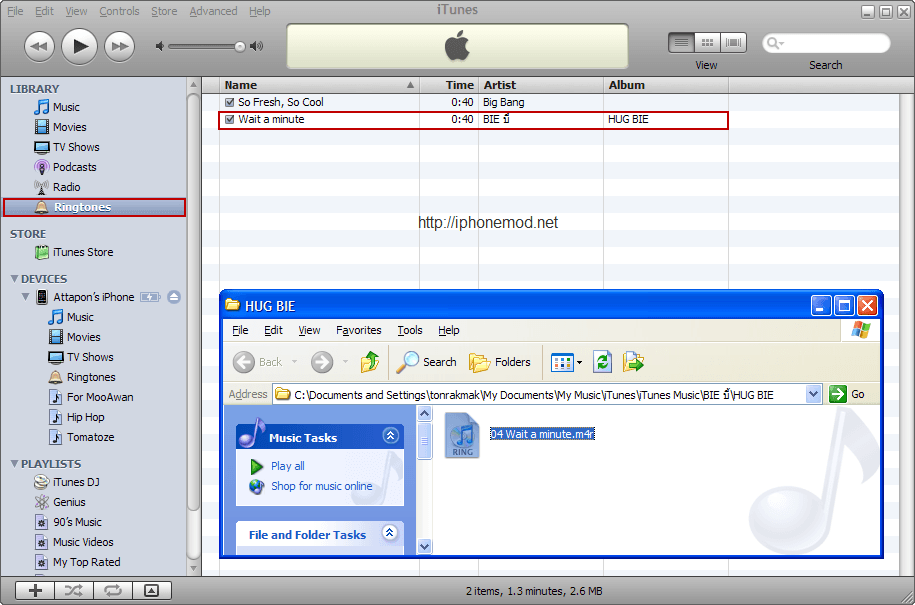Viewport: 915px width, 605px height.
Task: Click the iTunes search field
Action: pos(826,43)
